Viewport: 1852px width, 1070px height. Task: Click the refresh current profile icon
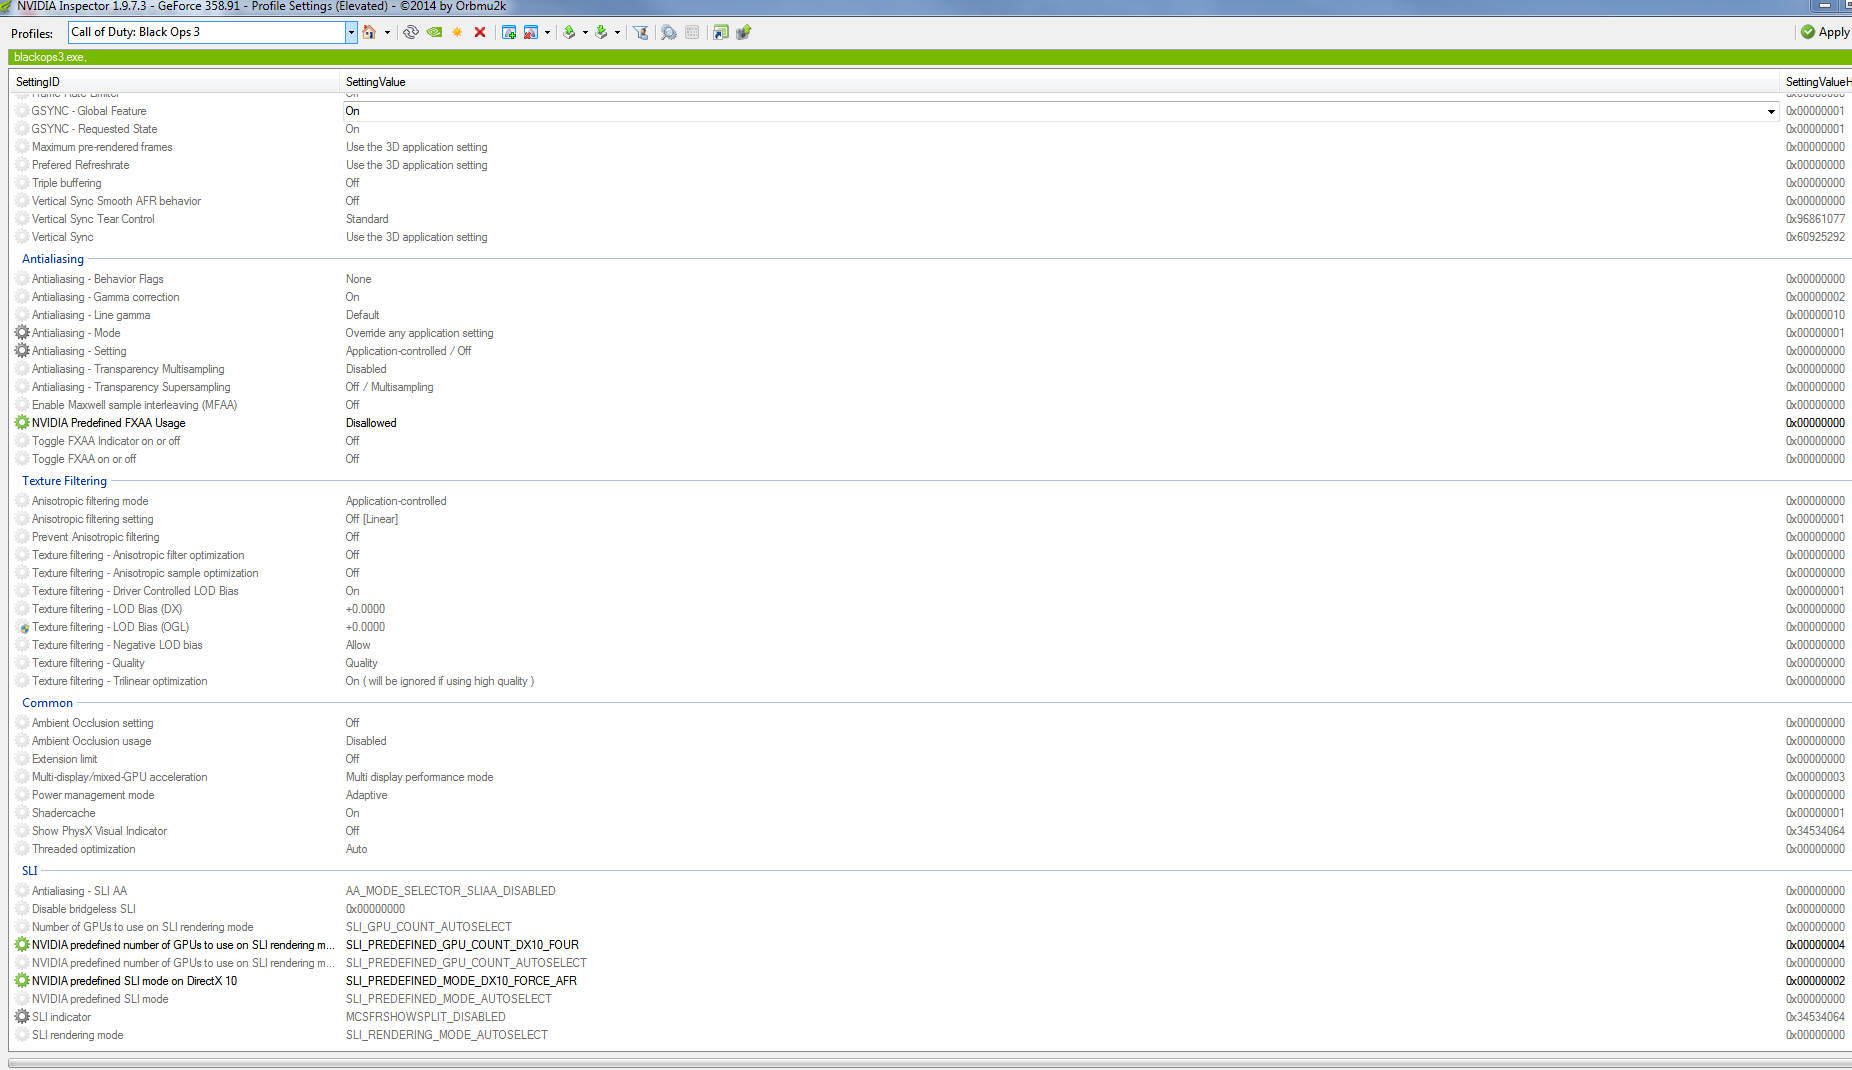click(411, 32)
